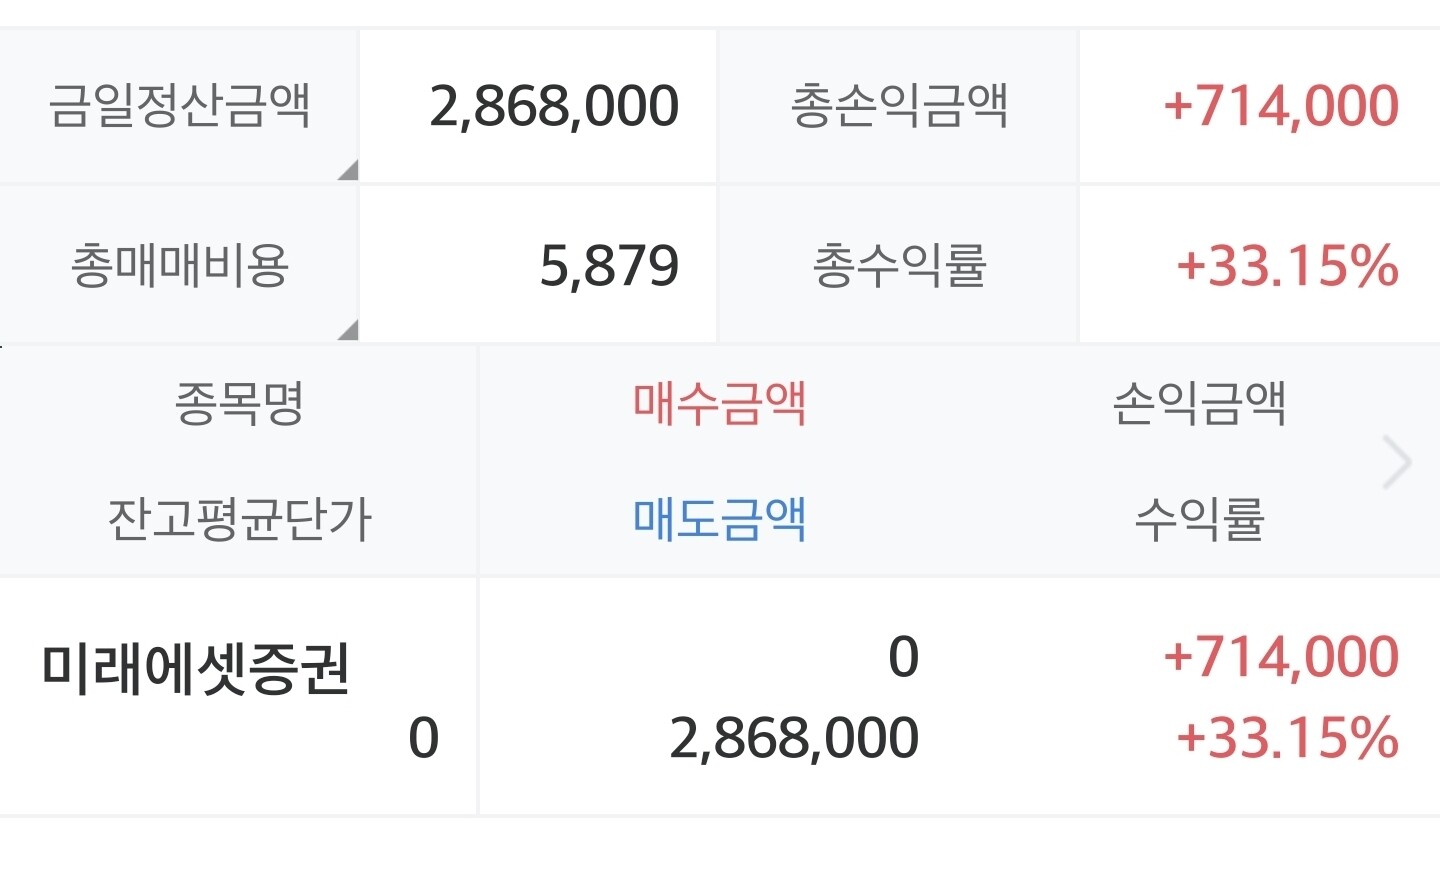1440x894 pixels.
Task: Tap the 총손익금액 label
Action: [898, 106]
